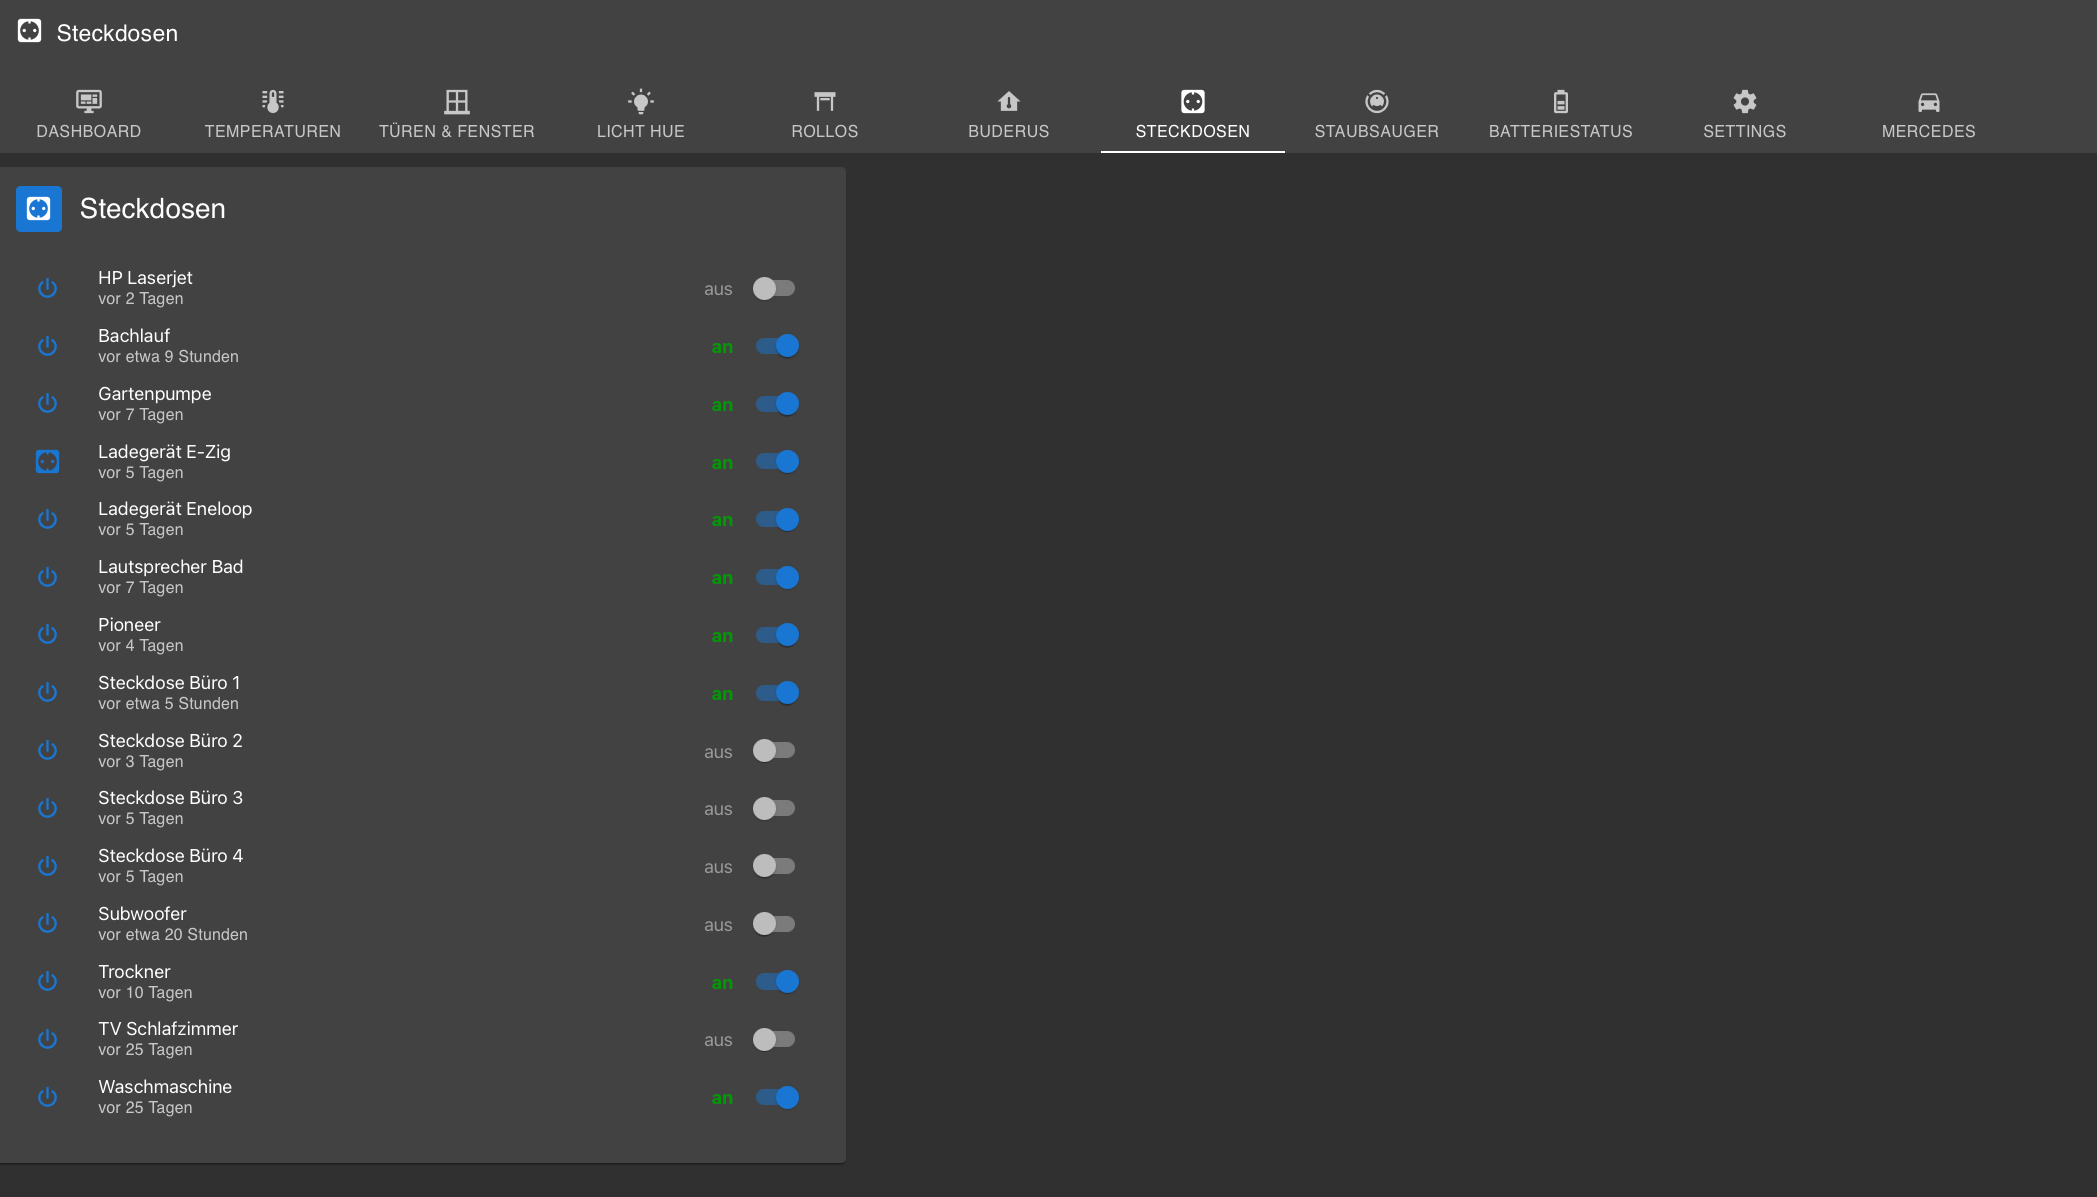The height and width of the screenshot is (1197, 2097).
Task: Open the Lautsprecher Bad entity details
Action: pos(170,567)
